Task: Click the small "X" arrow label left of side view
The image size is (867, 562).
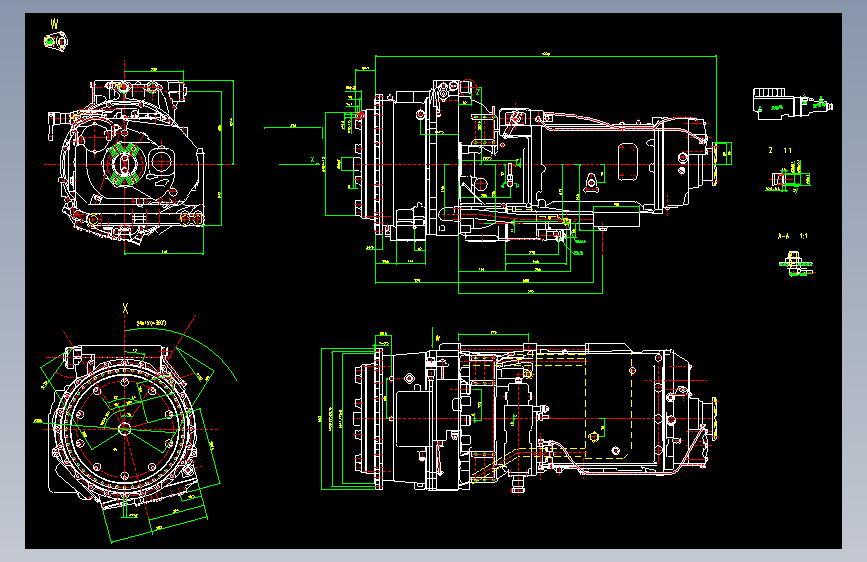Action: (312, 160)
